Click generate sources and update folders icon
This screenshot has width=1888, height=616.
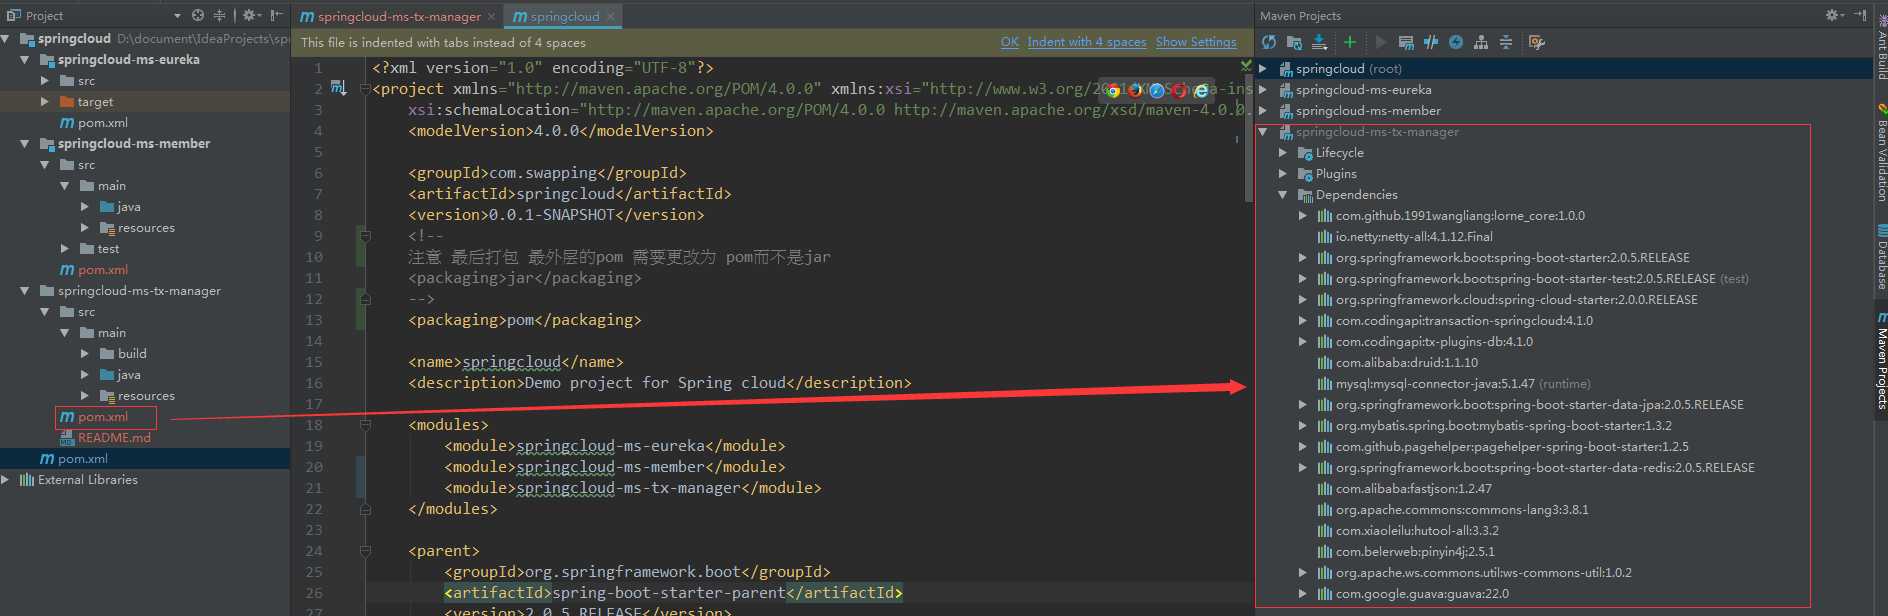pos(1294,42)
